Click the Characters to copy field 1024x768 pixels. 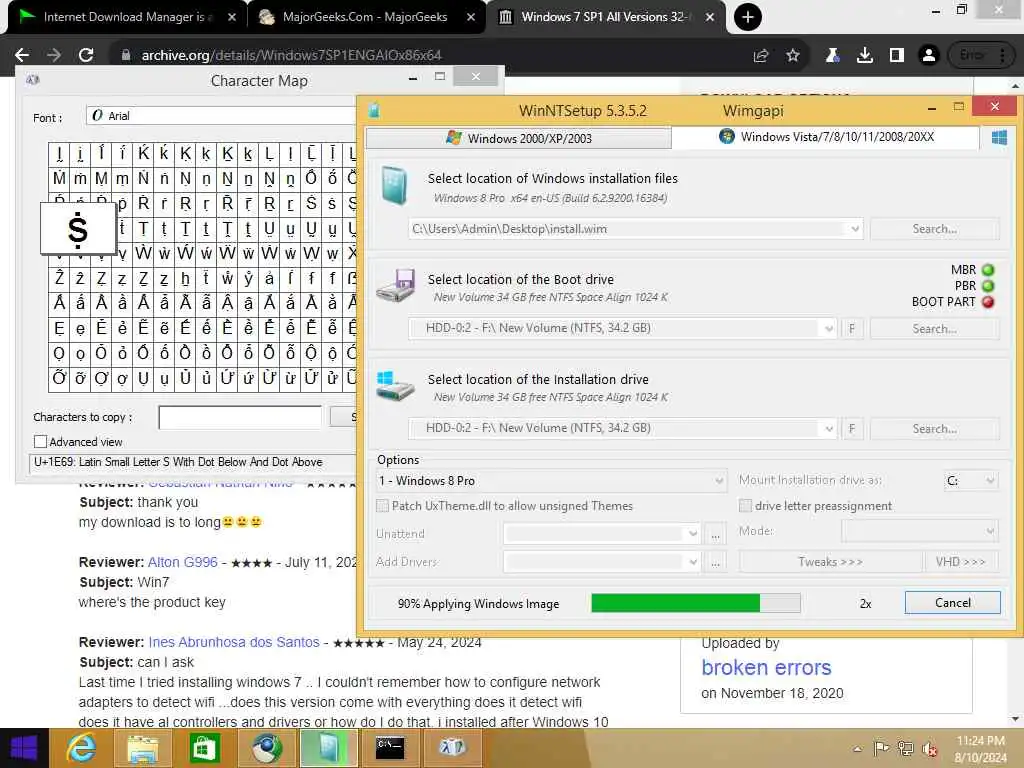[x=240, y=418]
